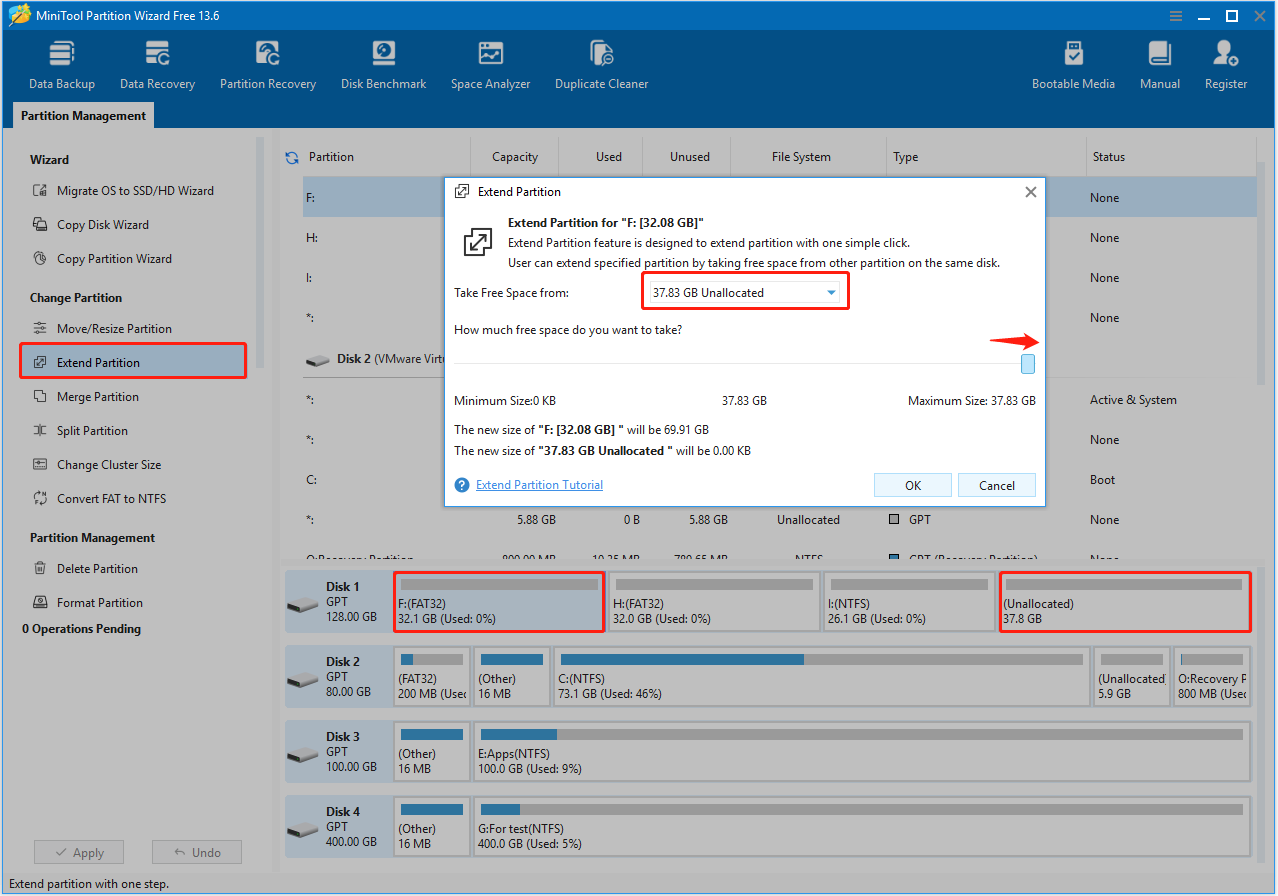Open Data Backup tool
The width and height of the screenshot is (1278, 896).
coord(62,65)
